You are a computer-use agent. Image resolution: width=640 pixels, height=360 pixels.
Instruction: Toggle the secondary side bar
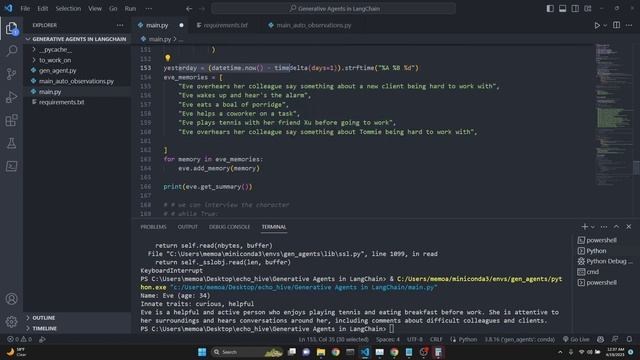[575, 9]
